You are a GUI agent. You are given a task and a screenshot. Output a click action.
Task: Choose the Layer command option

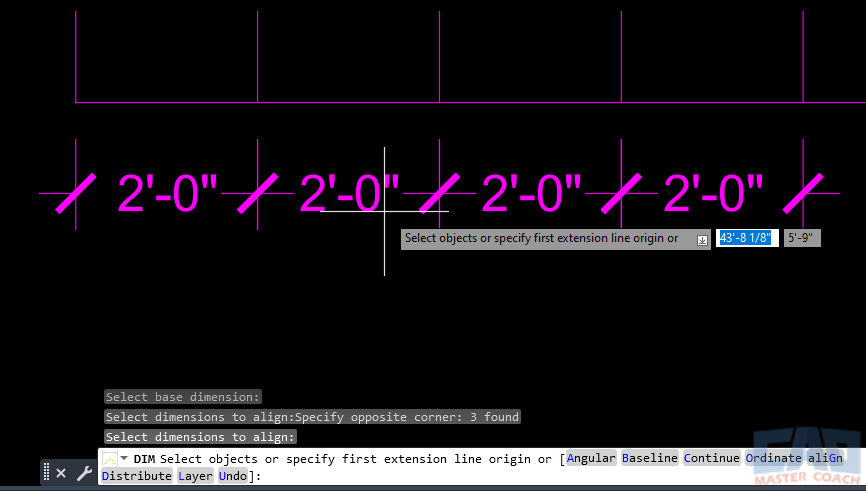[x=195, y=476]
